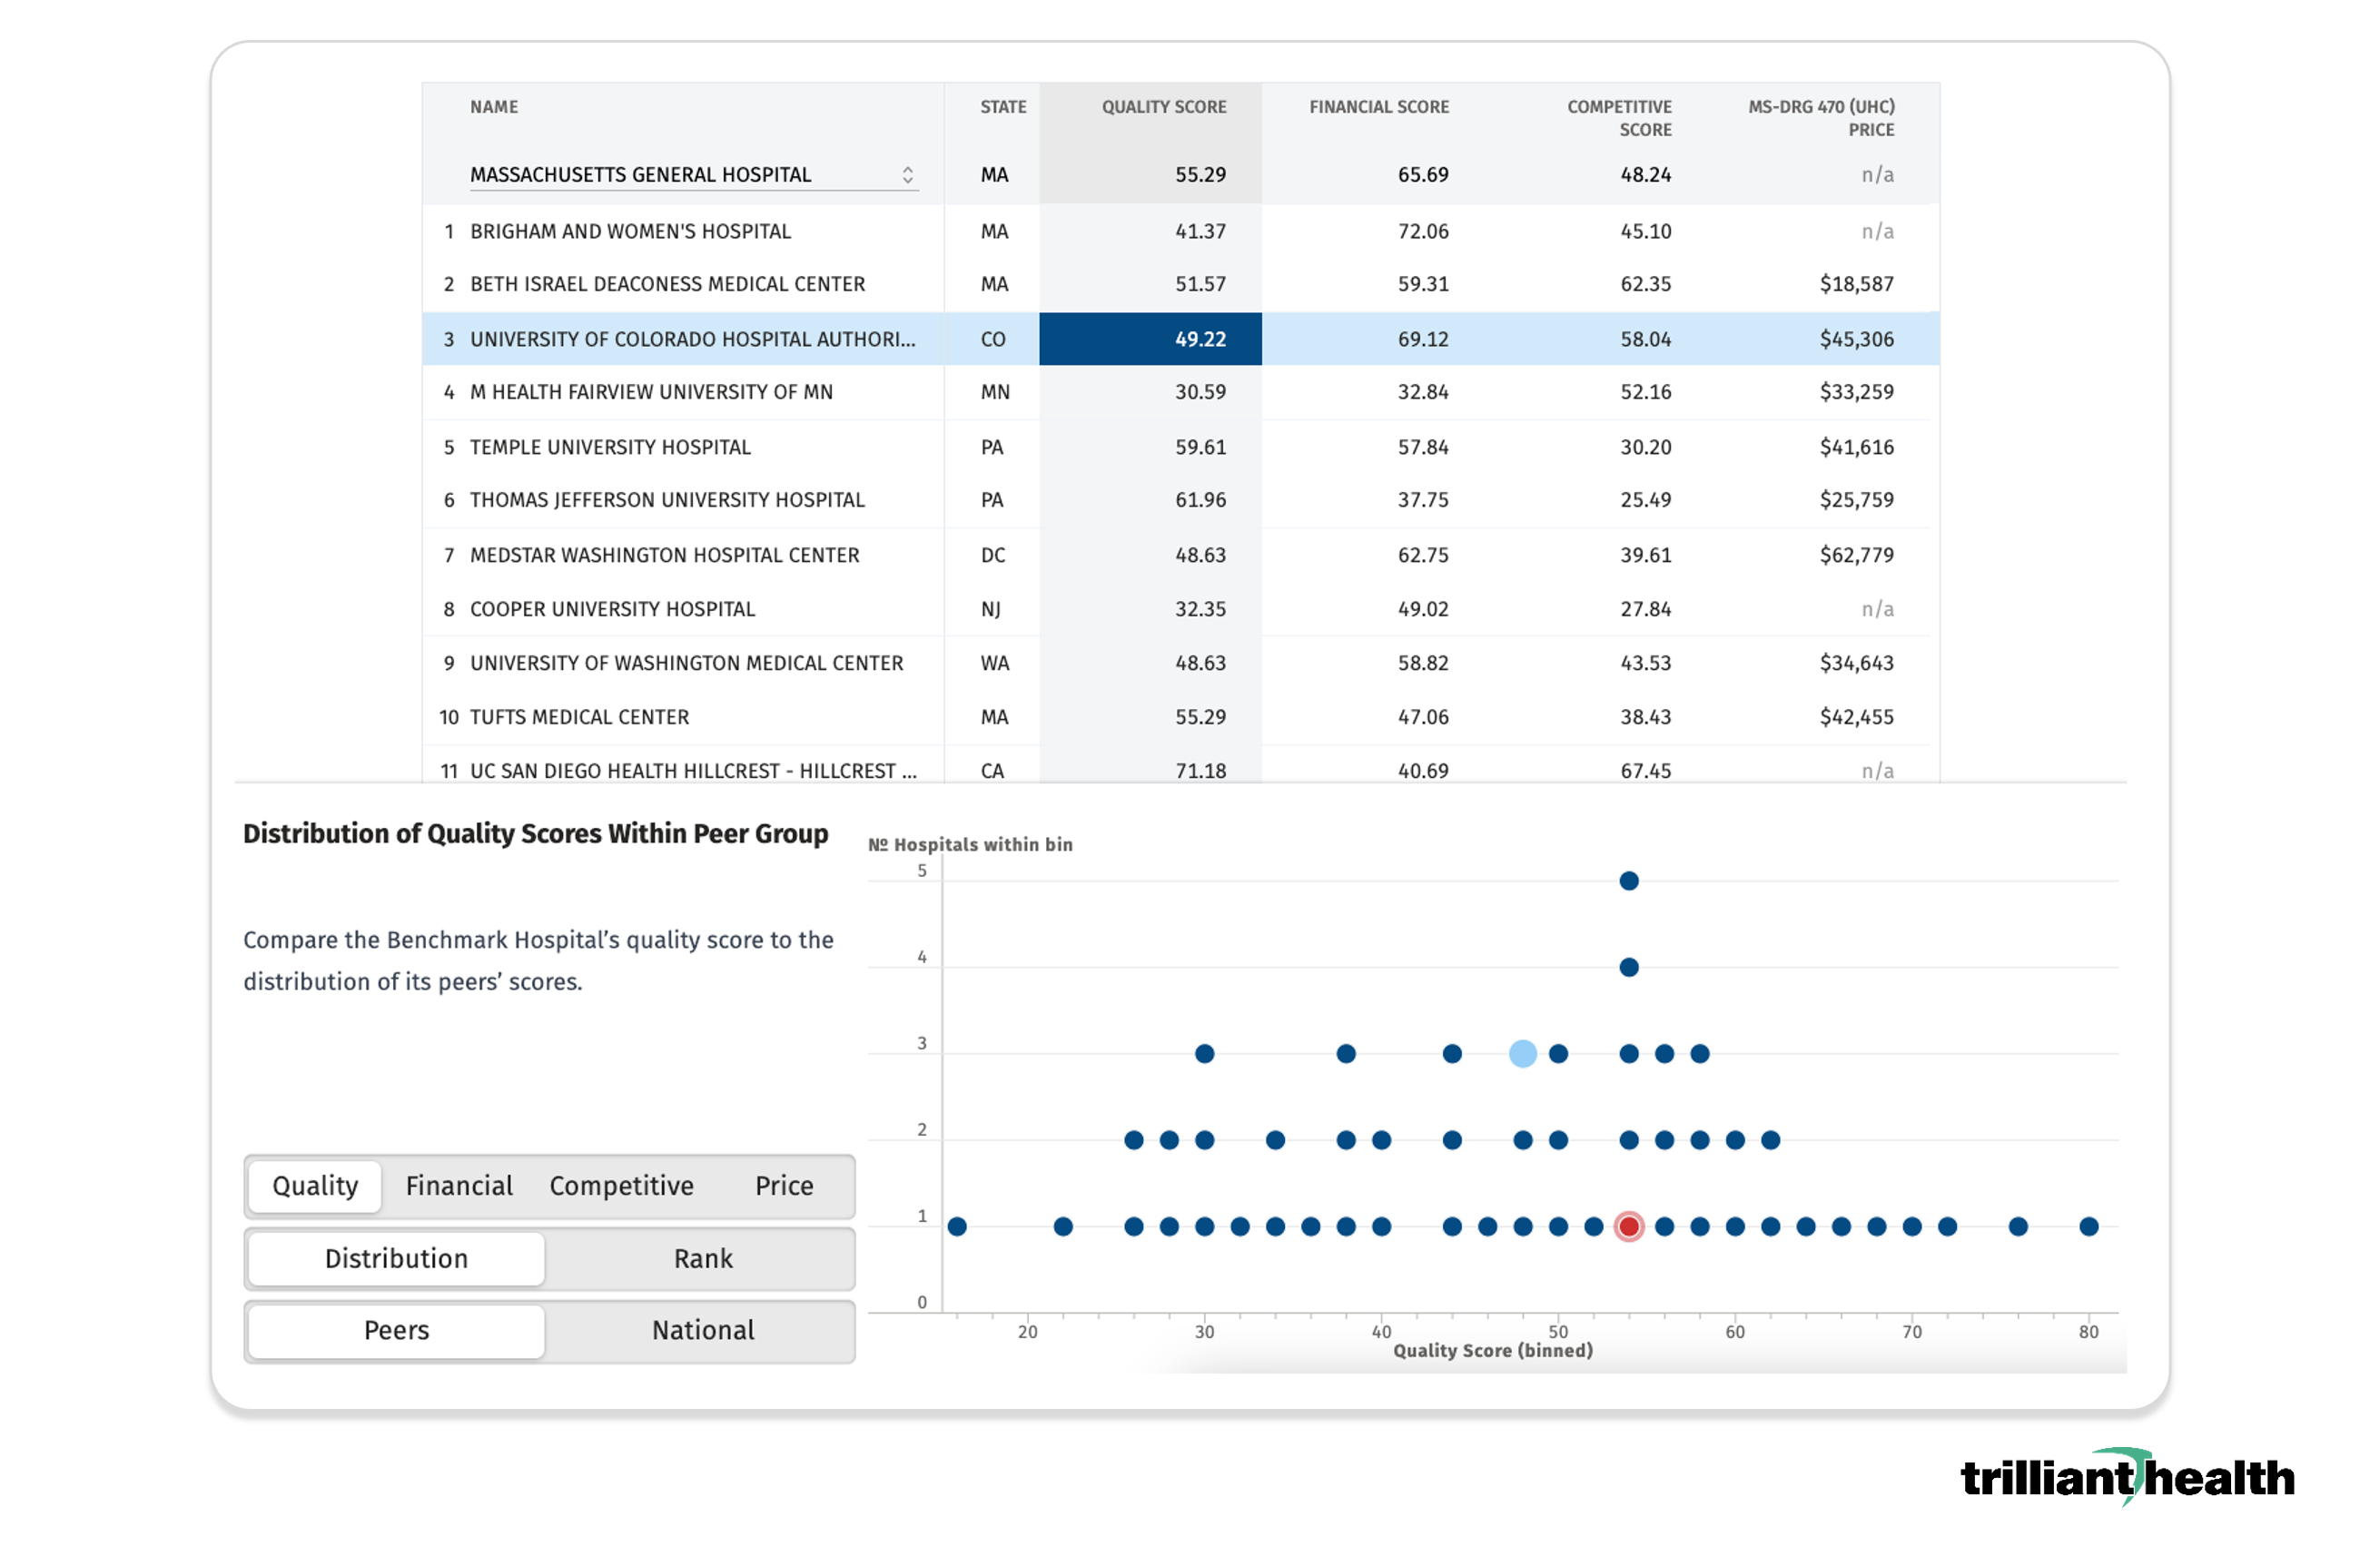The width and height of the screenshot is (2380, 1556).
Task: Sort by the Name column header
Action: tap(494, 107)
